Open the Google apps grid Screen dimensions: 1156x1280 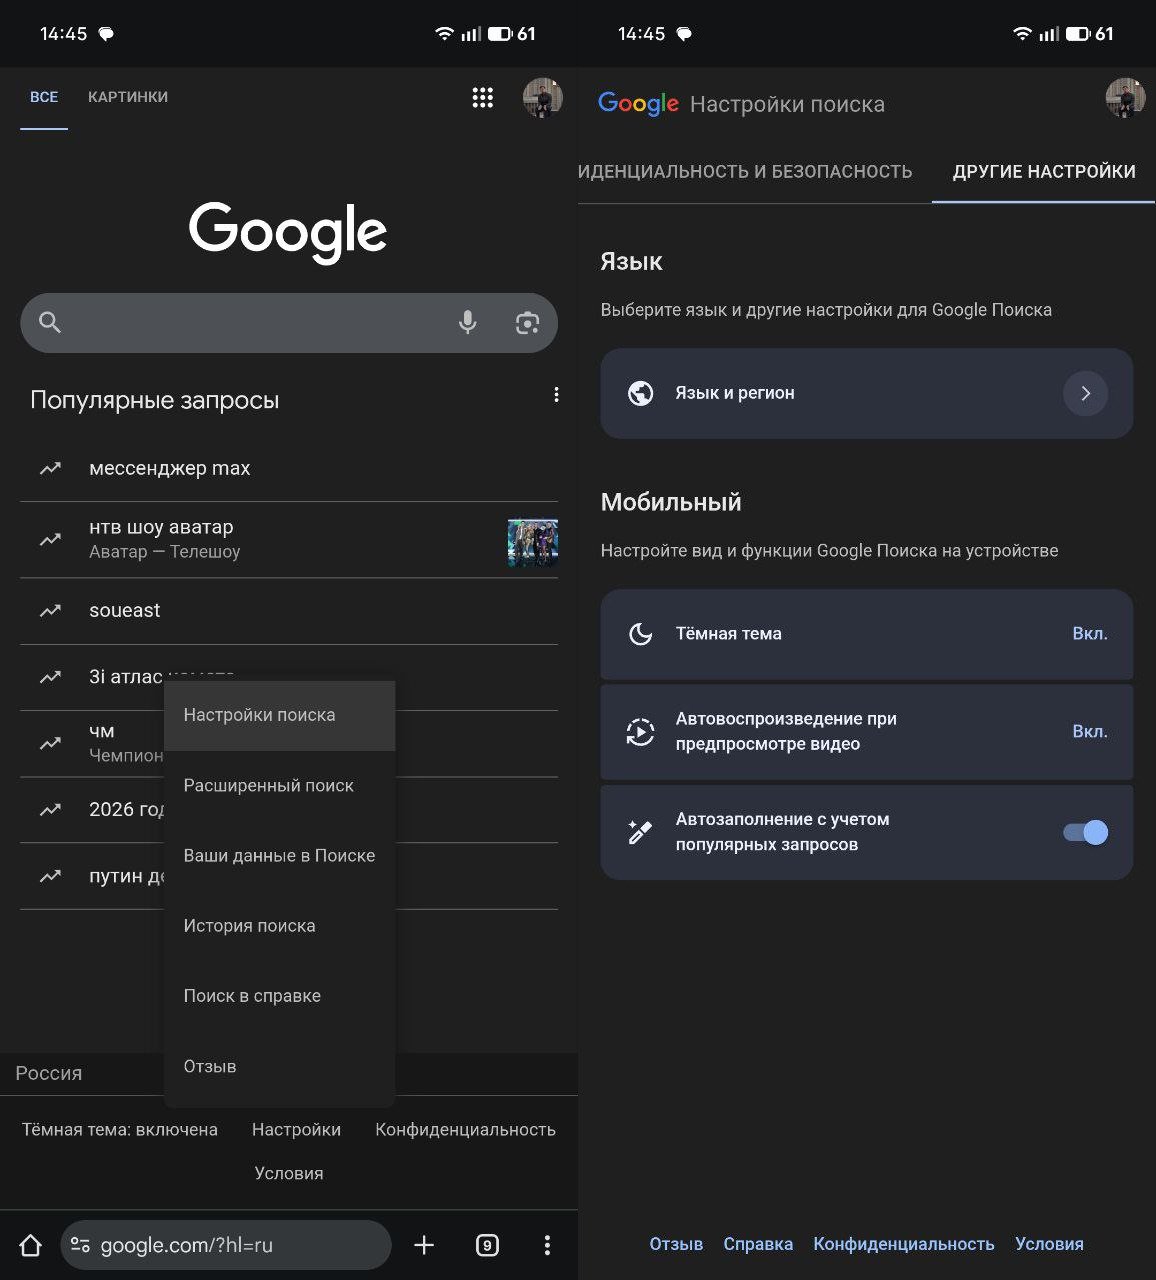(x=483, y=97)
